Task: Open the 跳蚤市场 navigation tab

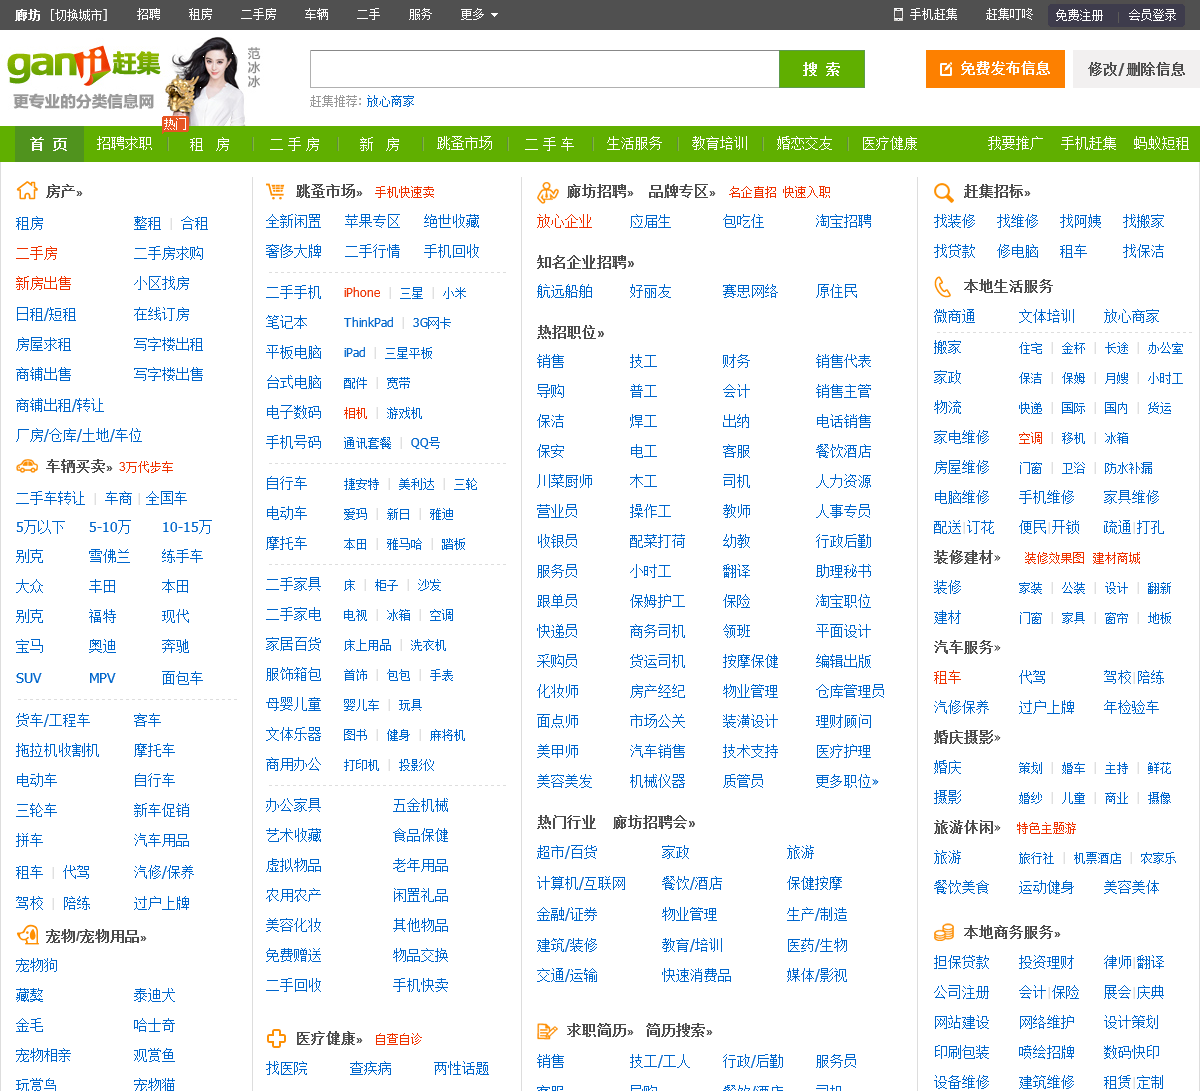Action: tap(465, 144)
